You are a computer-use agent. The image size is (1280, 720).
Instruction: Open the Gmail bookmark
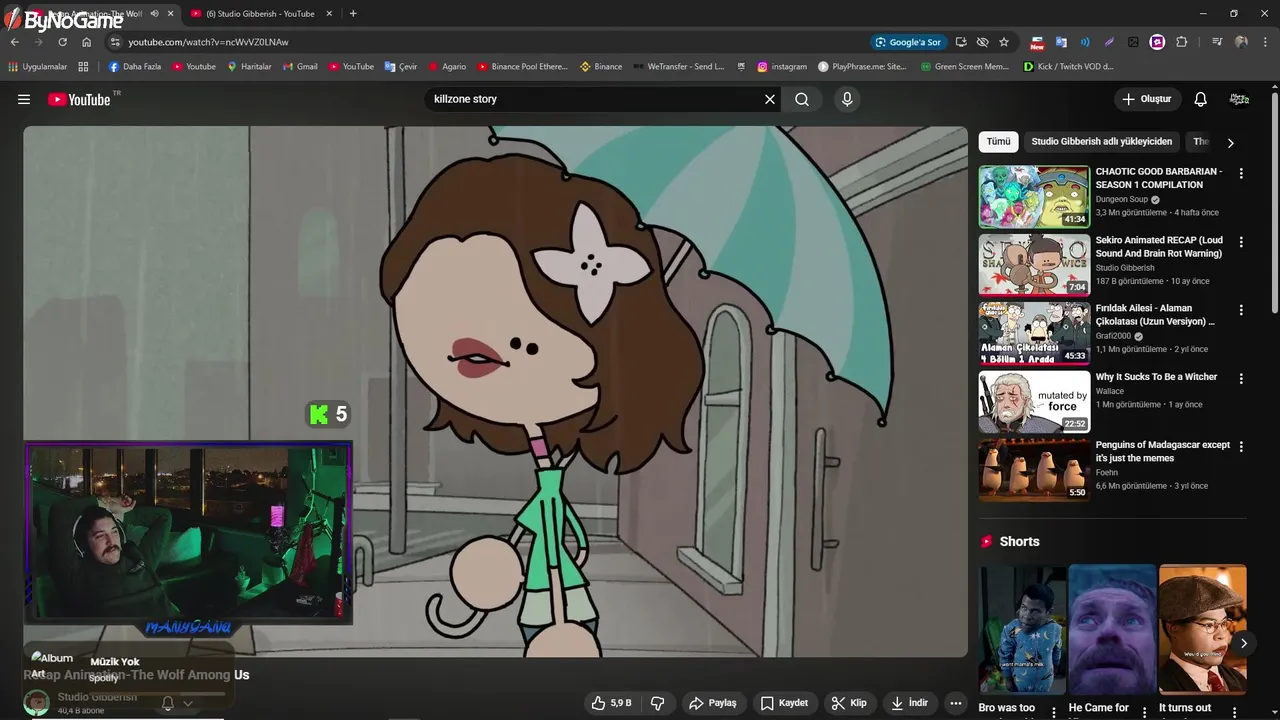pyautogui.click(x=300, y=67)
